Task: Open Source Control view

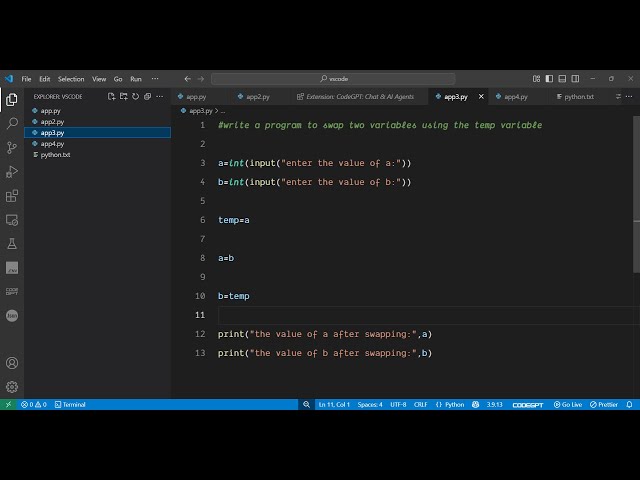Action: click(12, 147)
